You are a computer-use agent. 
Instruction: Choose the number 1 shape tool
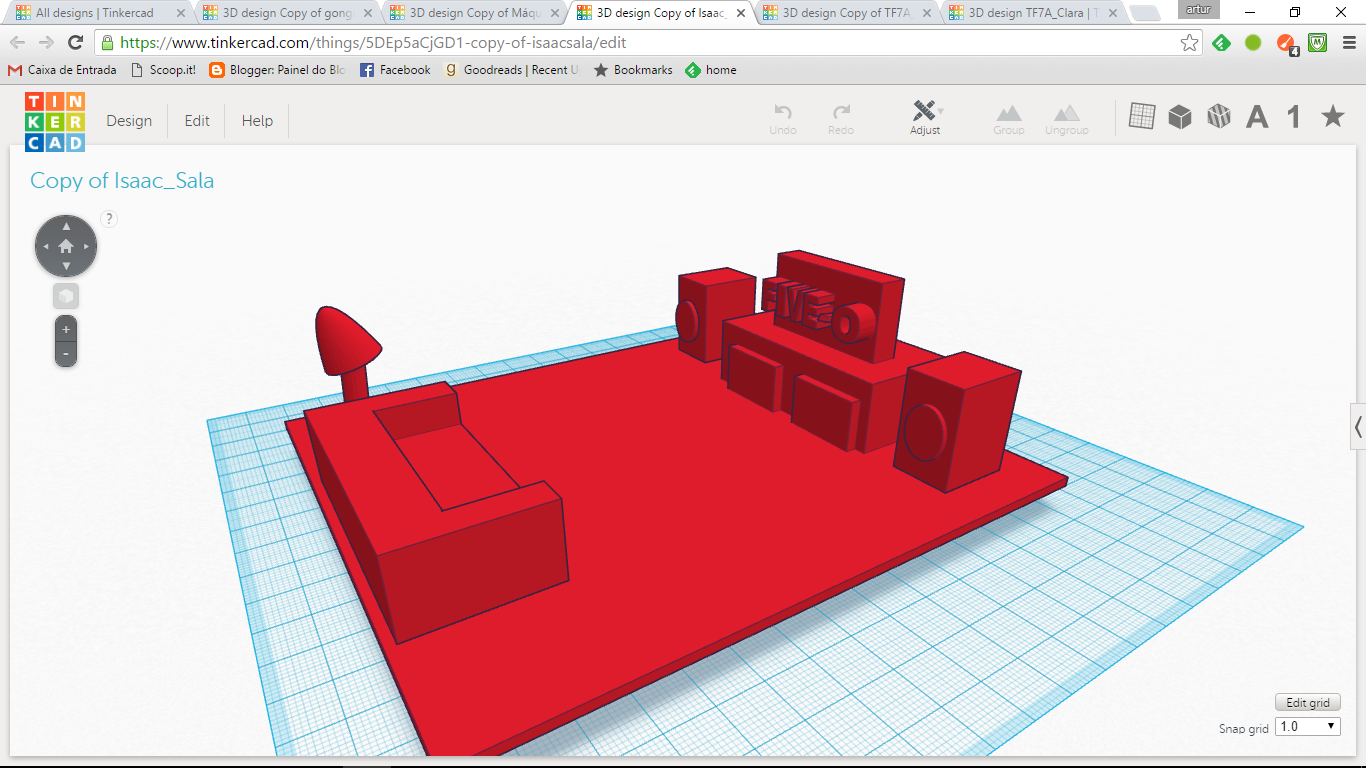click(x=1294, y=117)
